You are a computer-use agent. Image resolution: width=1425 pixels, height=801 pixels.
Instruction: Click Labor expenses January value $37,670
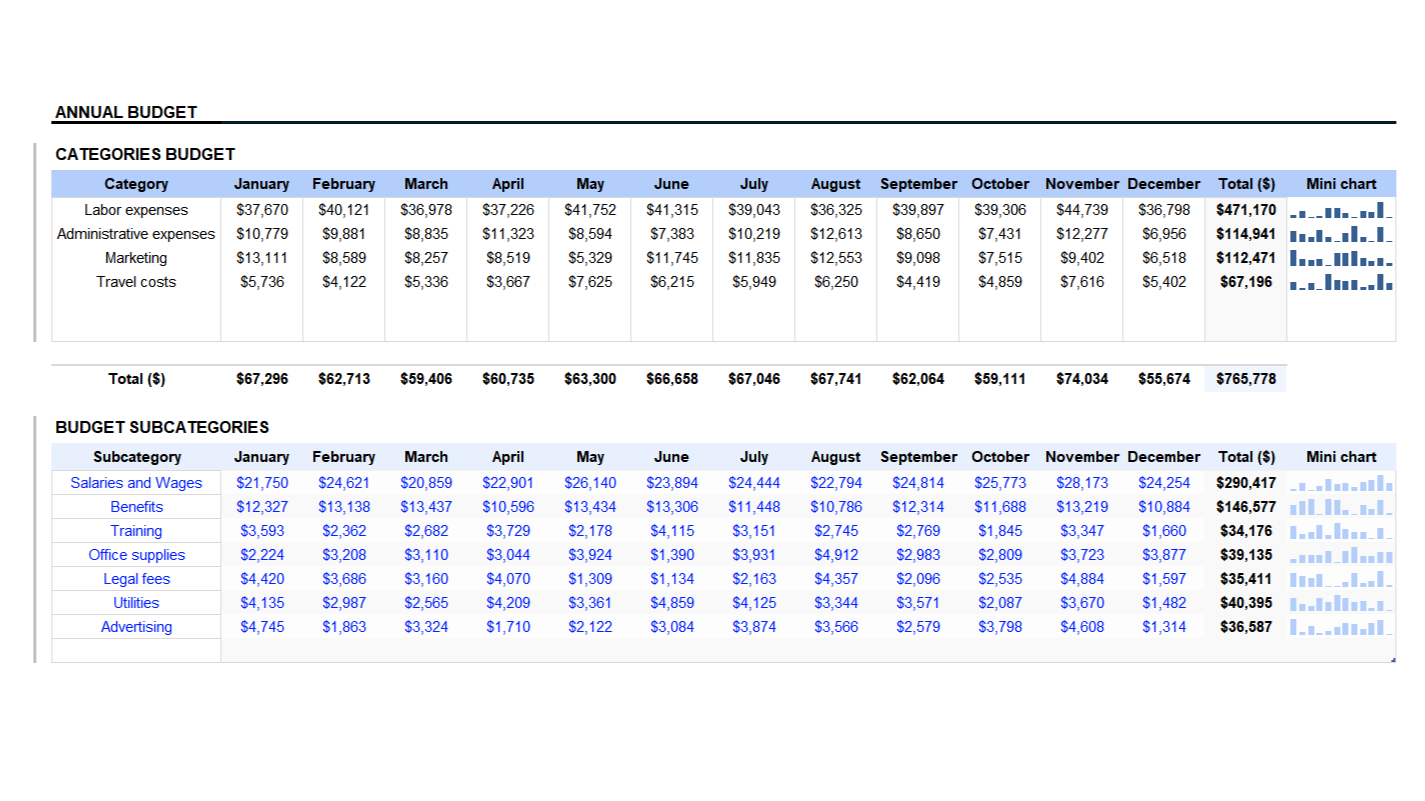coord(262,210)
